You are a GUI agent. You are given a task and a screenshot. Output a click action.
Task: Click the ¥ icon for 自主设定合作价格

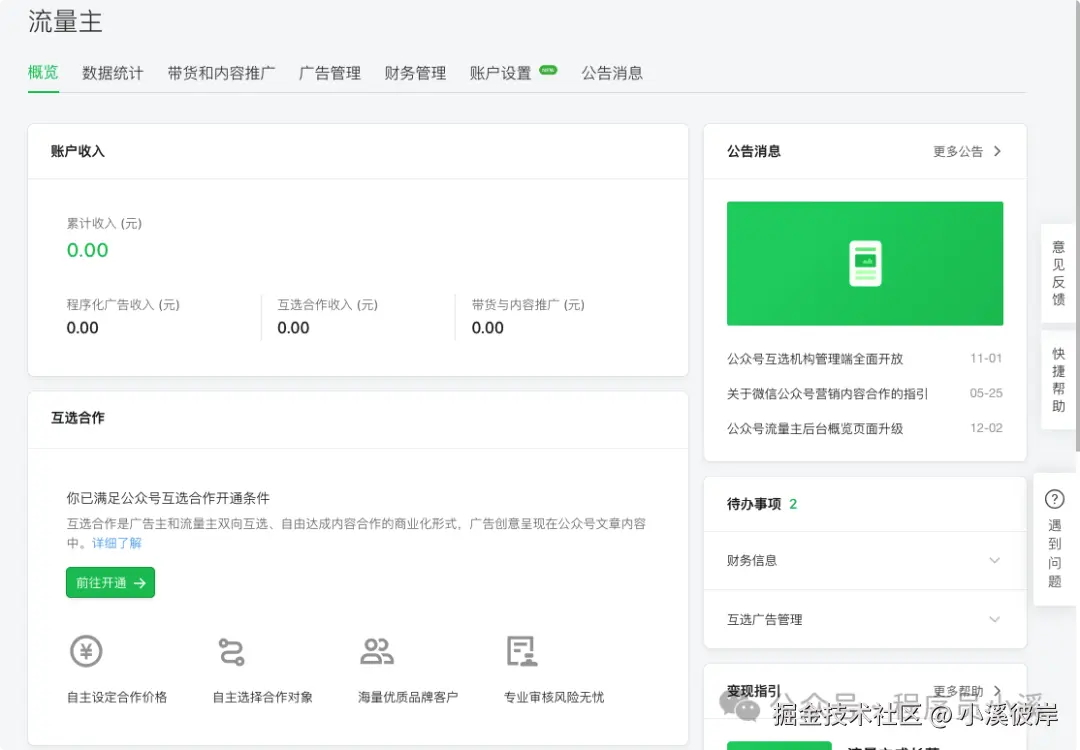86,651
